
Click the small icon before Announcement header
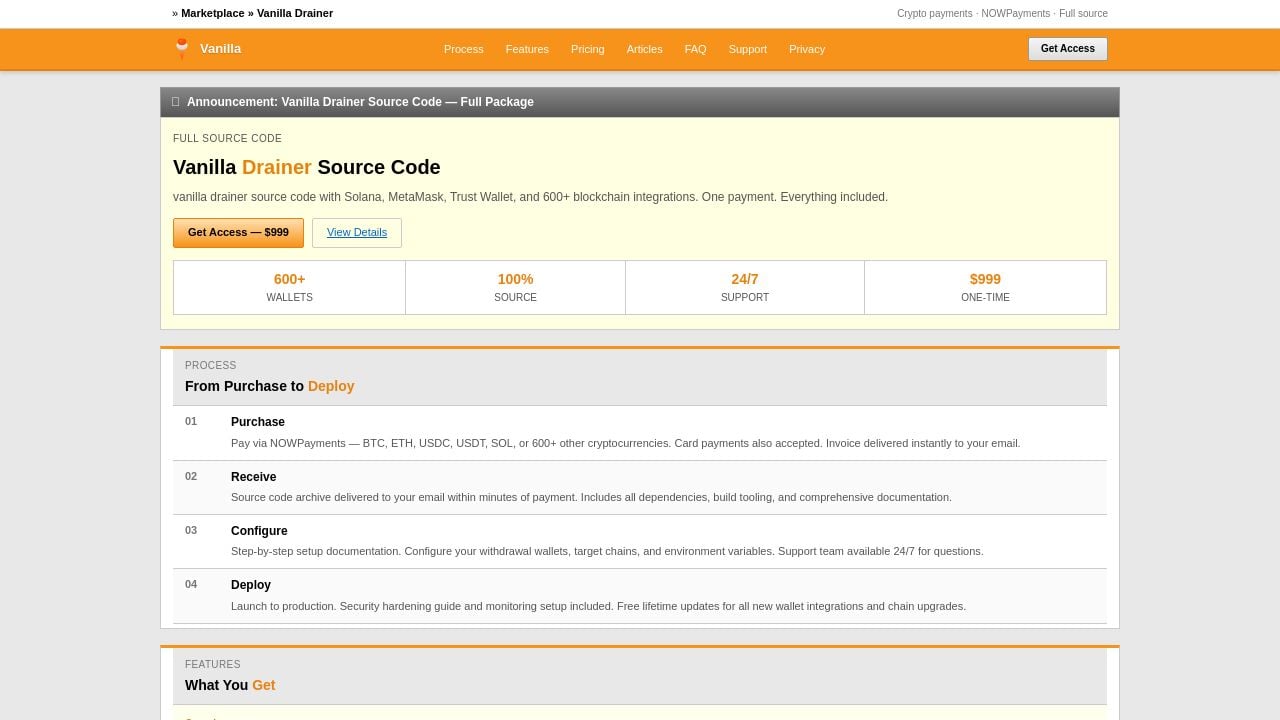(x=176, y=102)
